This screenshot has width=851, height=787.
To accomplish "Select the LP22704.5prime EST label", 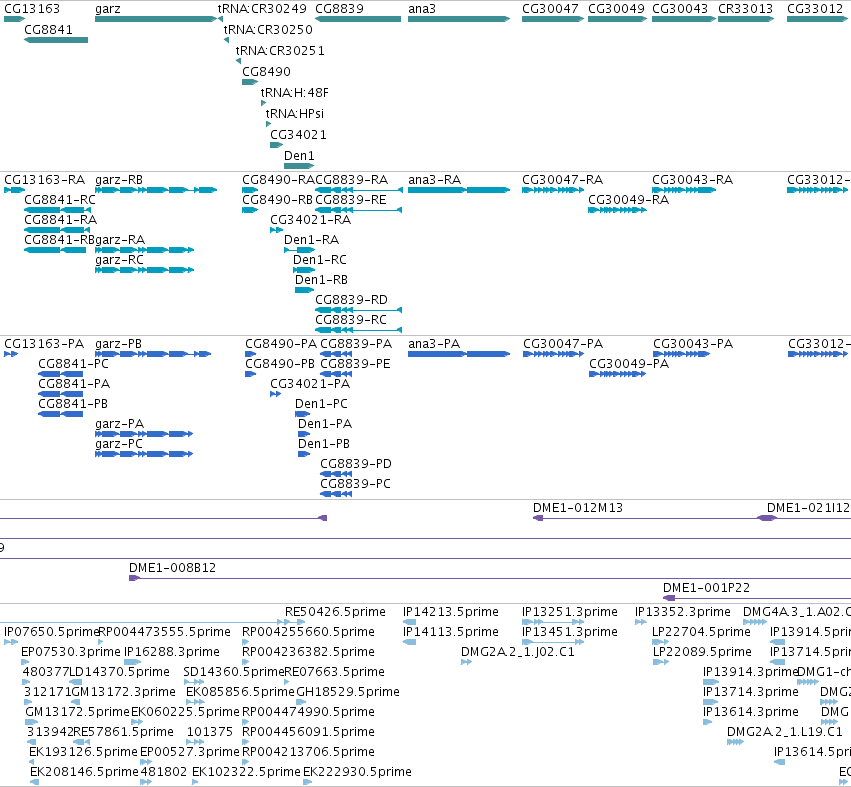I will [x=702, y=632].
